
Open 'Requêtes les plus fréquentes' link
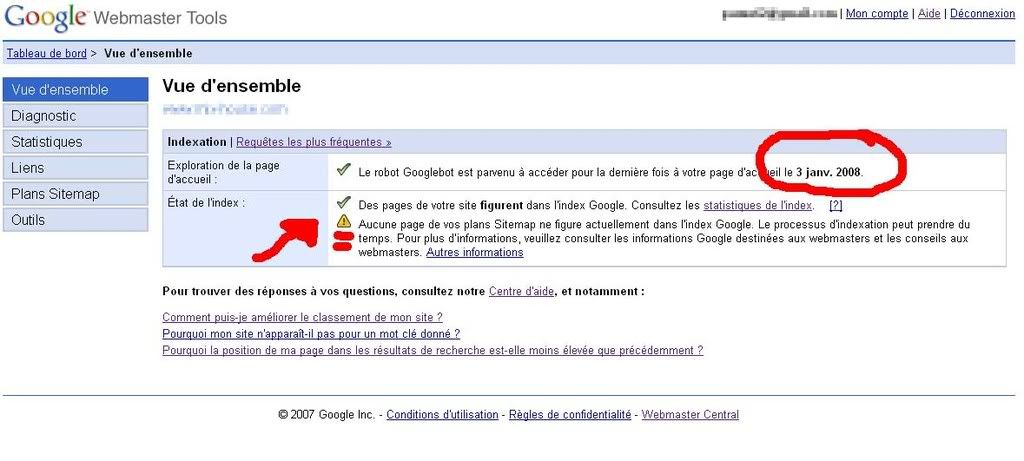pyautogui.click(x=313, y=142)
